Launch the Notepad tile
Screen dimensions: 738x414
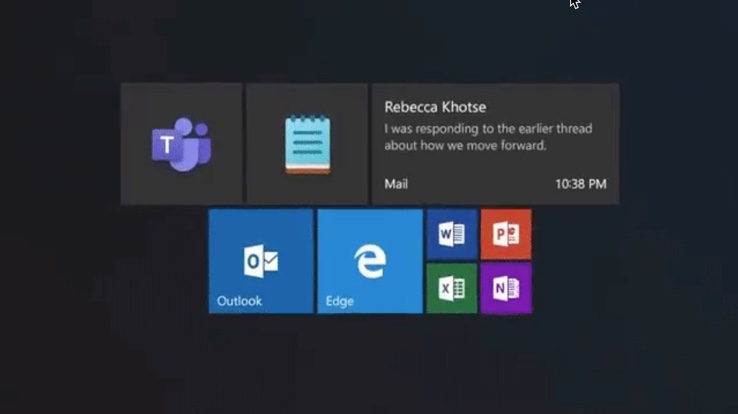[x=307, y=144]
